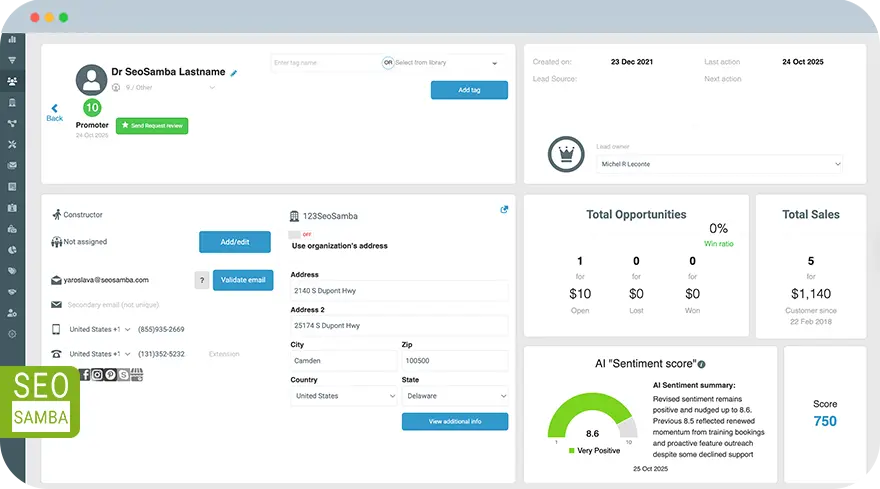The height and width of the screenshot is (489, 880).
Task: Open the Pinterest social icon
Action: point(110,374)
